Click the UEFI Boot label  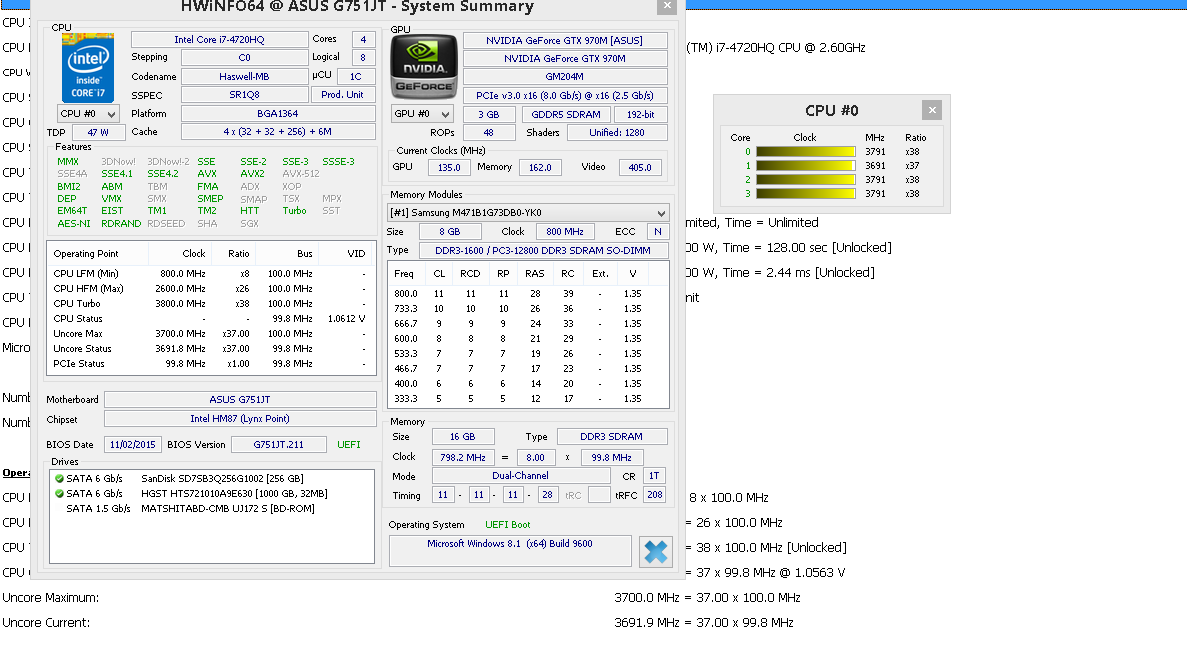(507, 525)
